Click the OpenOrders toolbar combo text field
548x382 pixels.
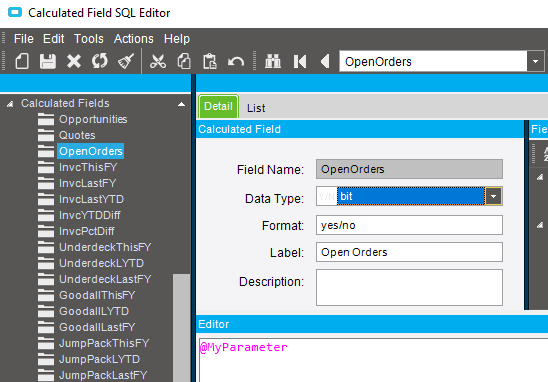[433, 62]
